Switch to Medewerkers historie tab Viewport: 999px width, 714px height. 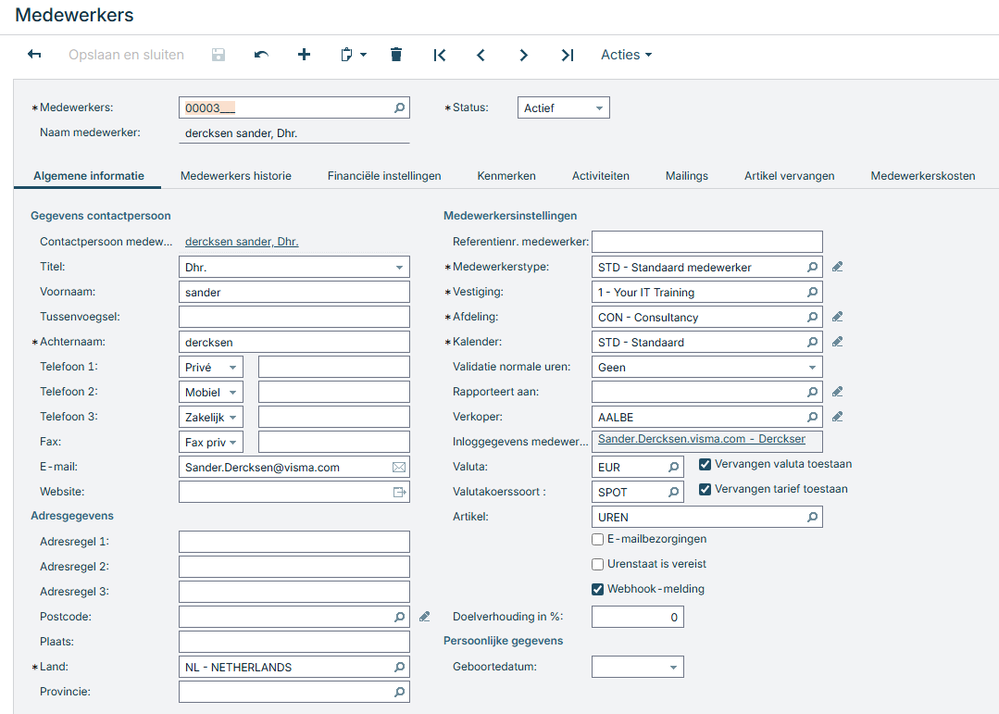click(236, 176)
